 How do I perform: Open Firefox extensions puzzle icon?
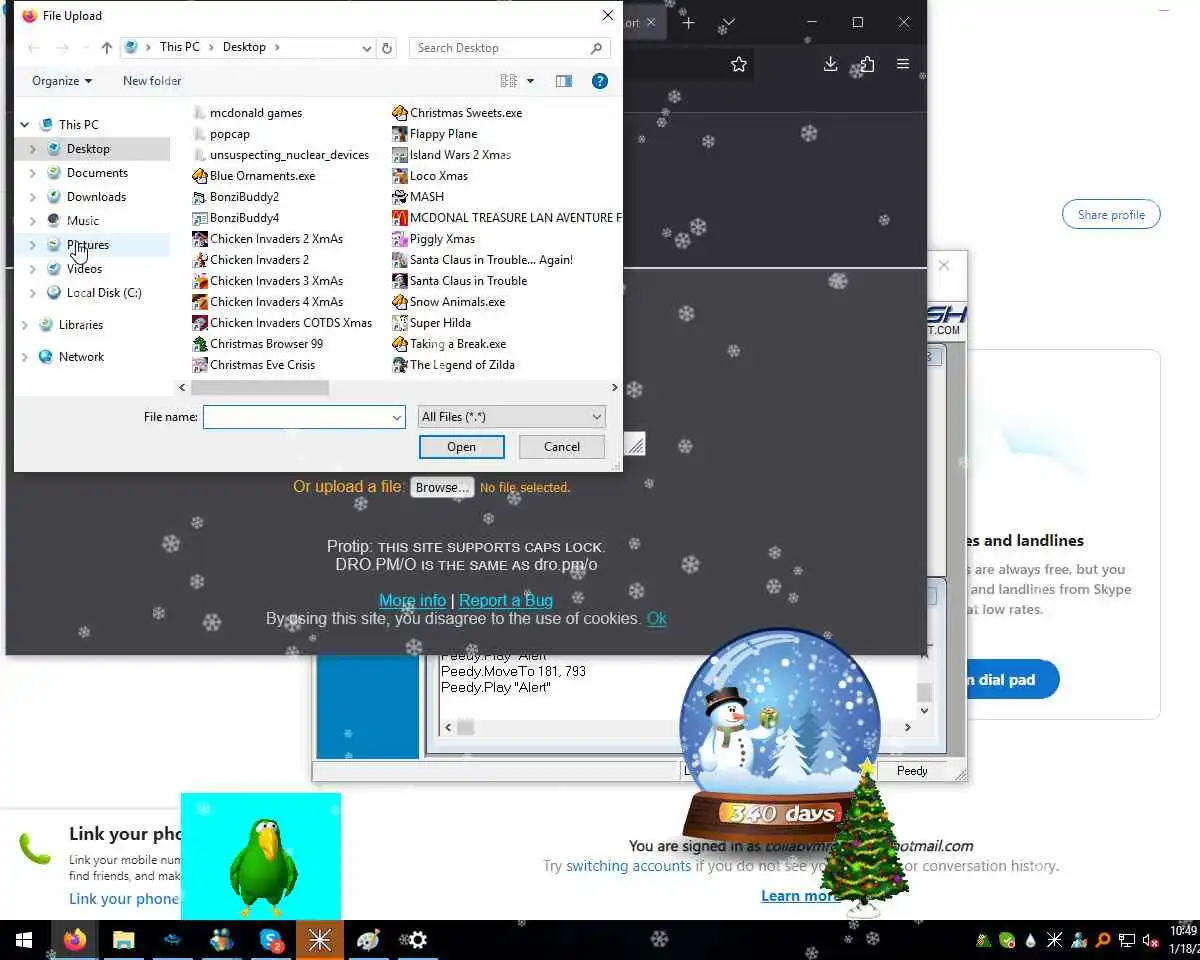(866, 64)
